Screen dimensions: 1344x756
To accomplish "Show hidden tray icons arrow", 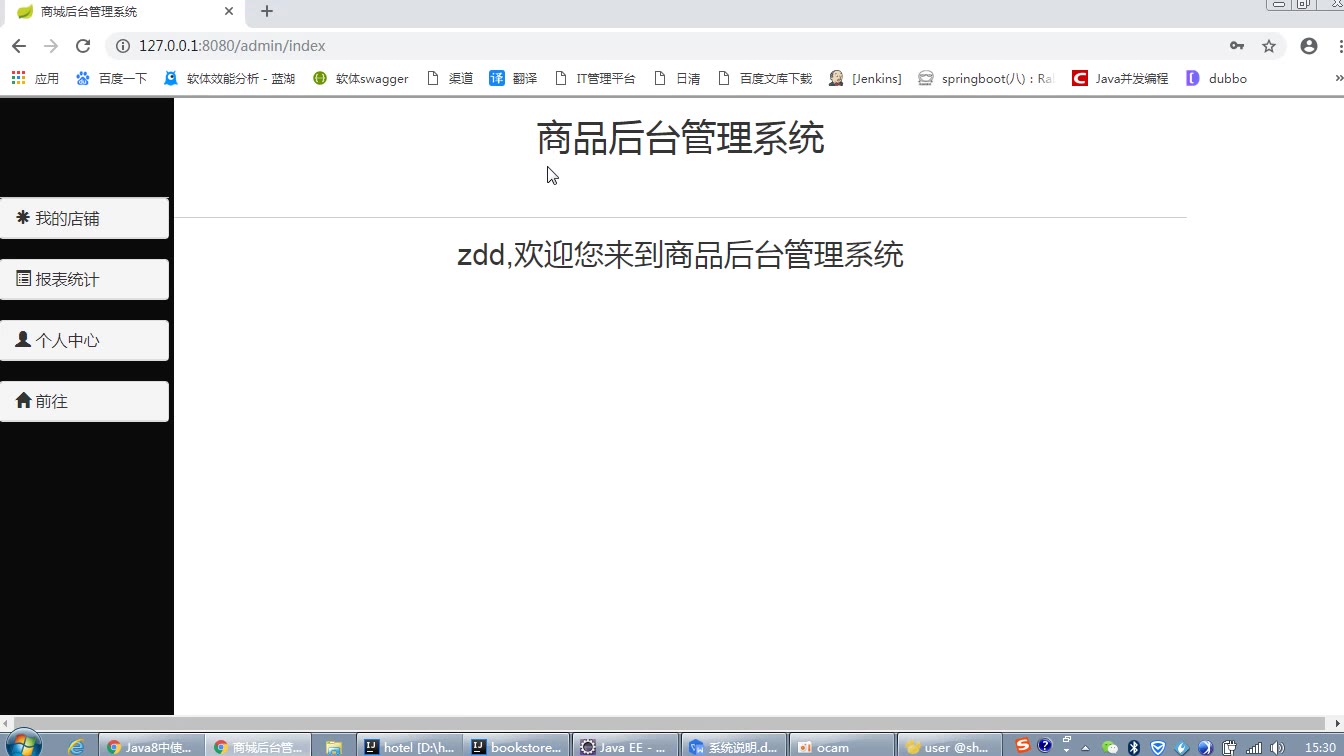I will point(1085,747).
